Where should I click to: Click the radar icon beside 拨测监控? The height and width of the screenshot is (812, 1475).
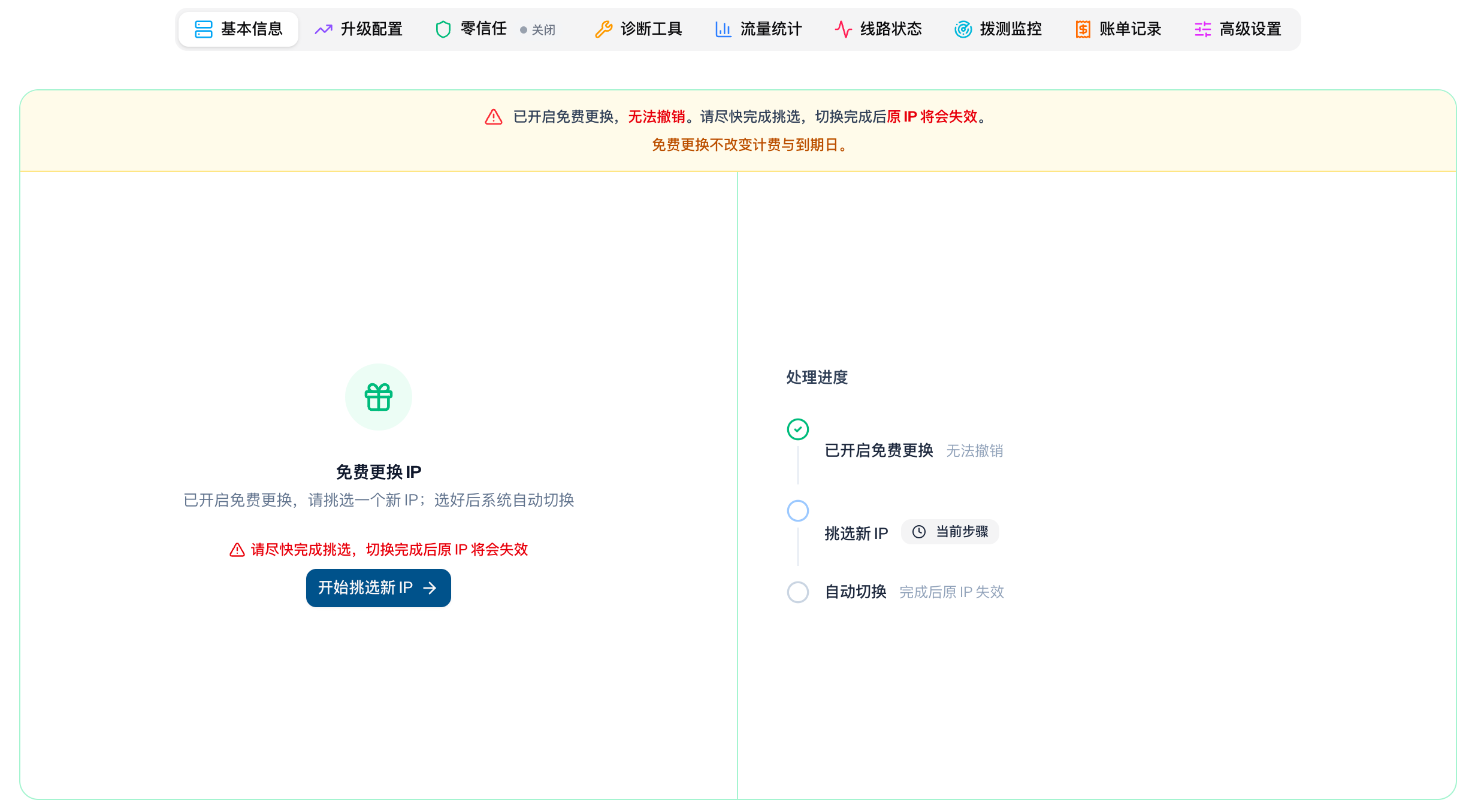(x=963, y=29)
